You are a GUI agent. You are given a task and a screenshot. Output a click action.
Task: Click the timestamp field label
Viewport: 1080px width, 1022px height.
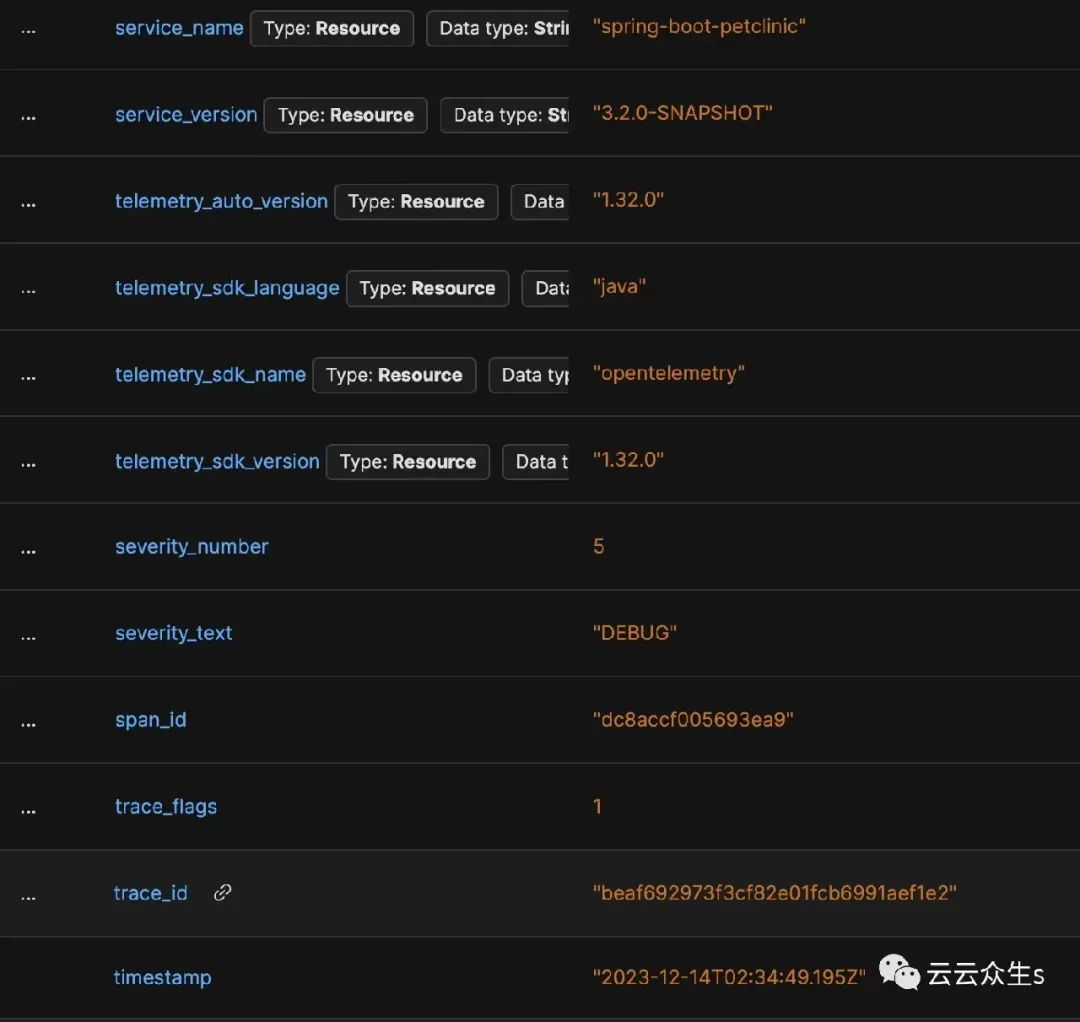[162, 978]
